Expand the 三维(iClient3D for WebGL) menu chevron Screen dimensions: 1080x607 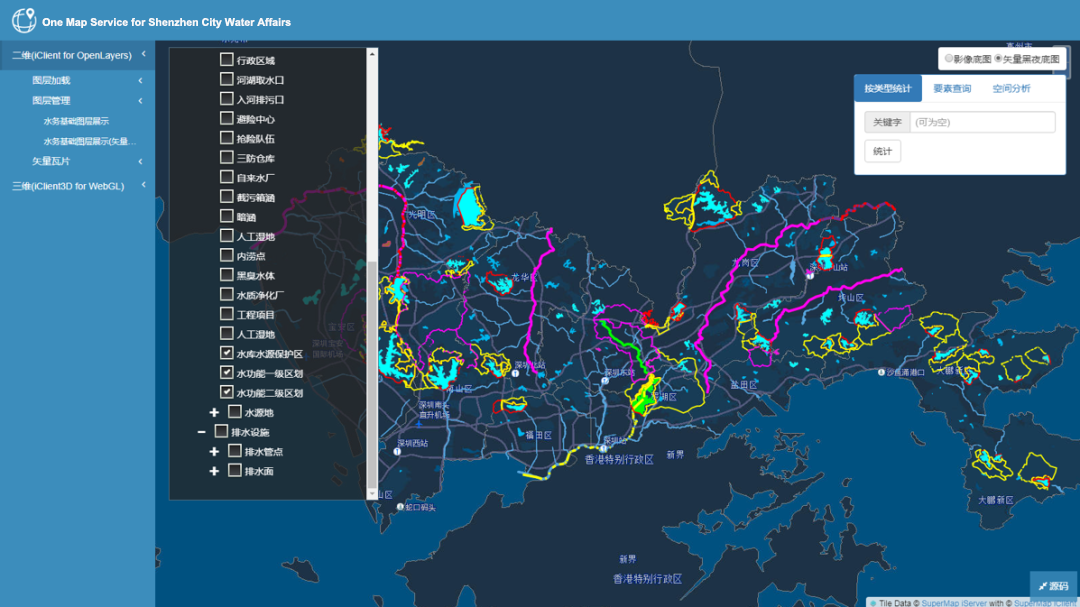pos(143,185)
